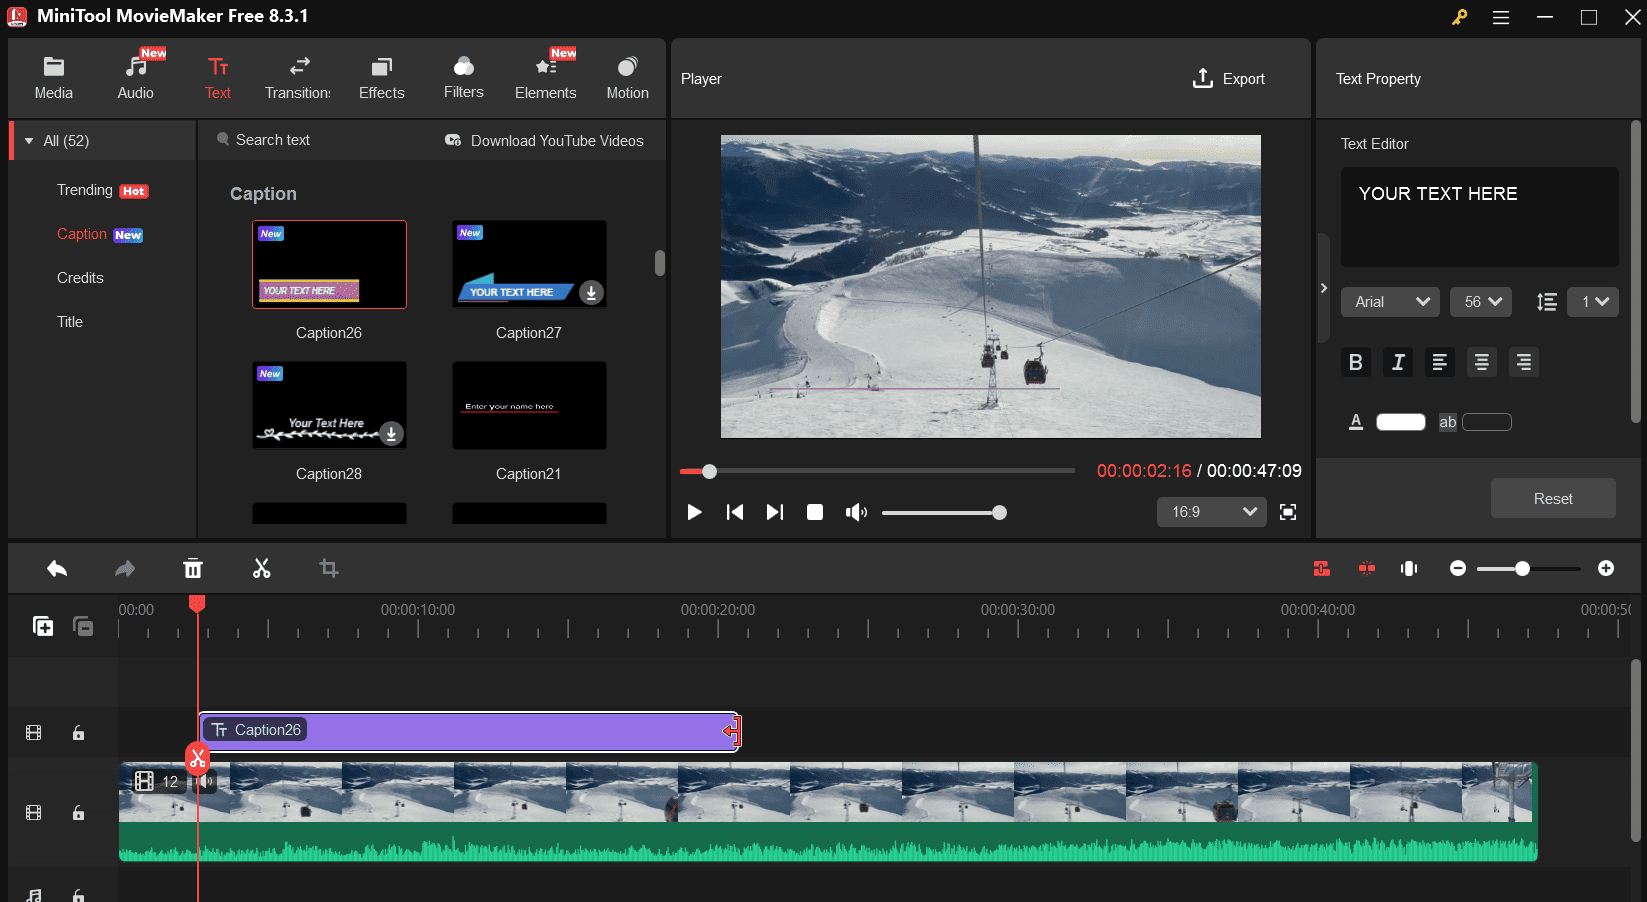The width and height of the screenshot is (1647, 902).
Task: Toggle bold formatting in Text Property
Action: 1356,362
